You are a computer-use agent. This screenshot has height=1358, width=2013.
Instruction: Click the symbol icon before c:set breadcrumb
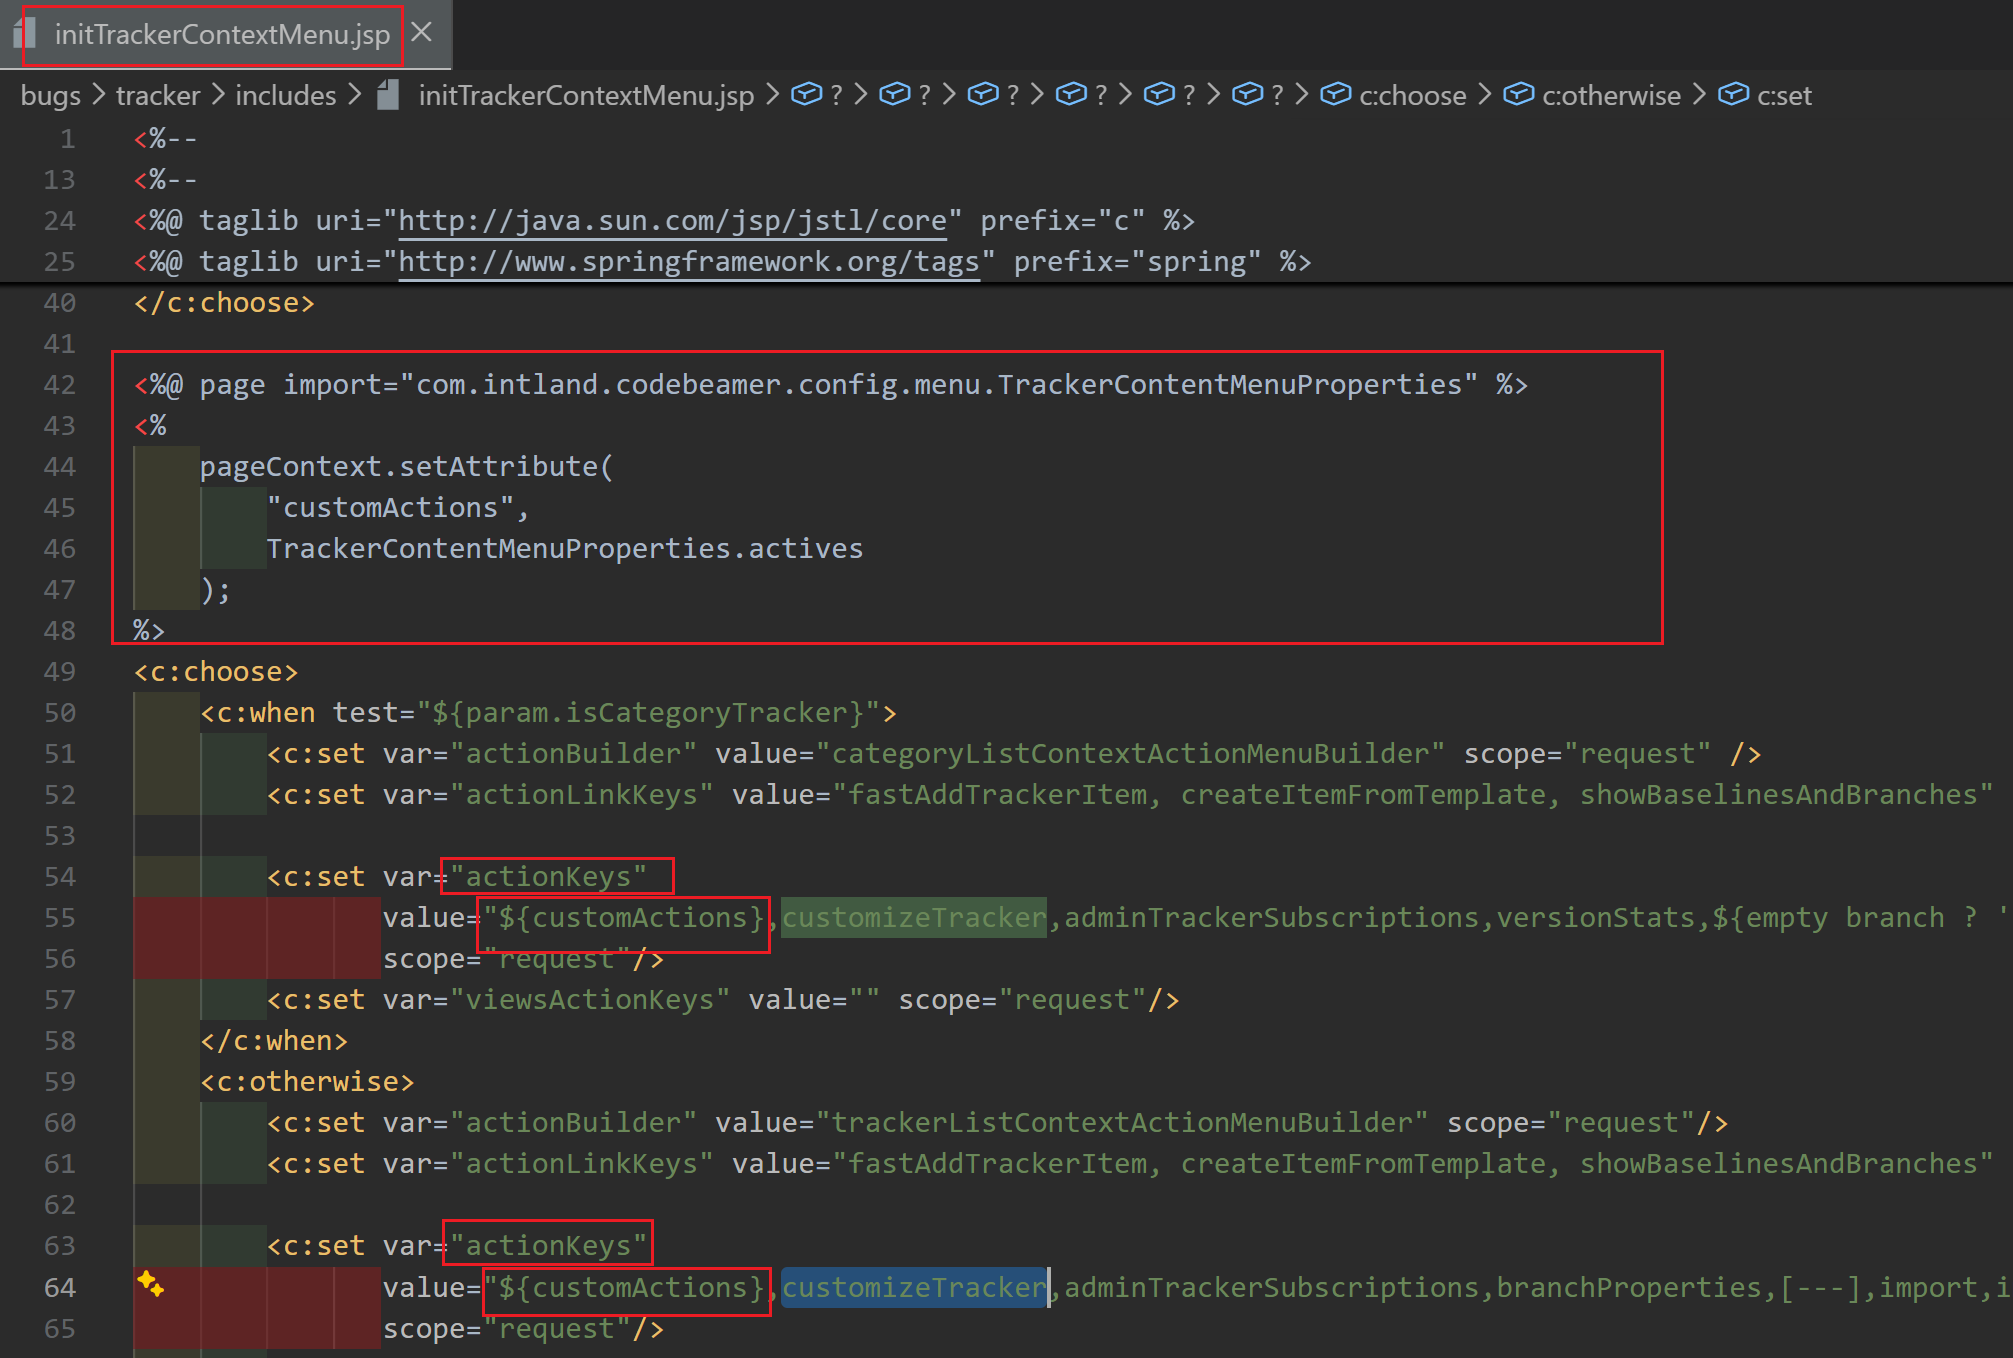tap(1733, 95)
